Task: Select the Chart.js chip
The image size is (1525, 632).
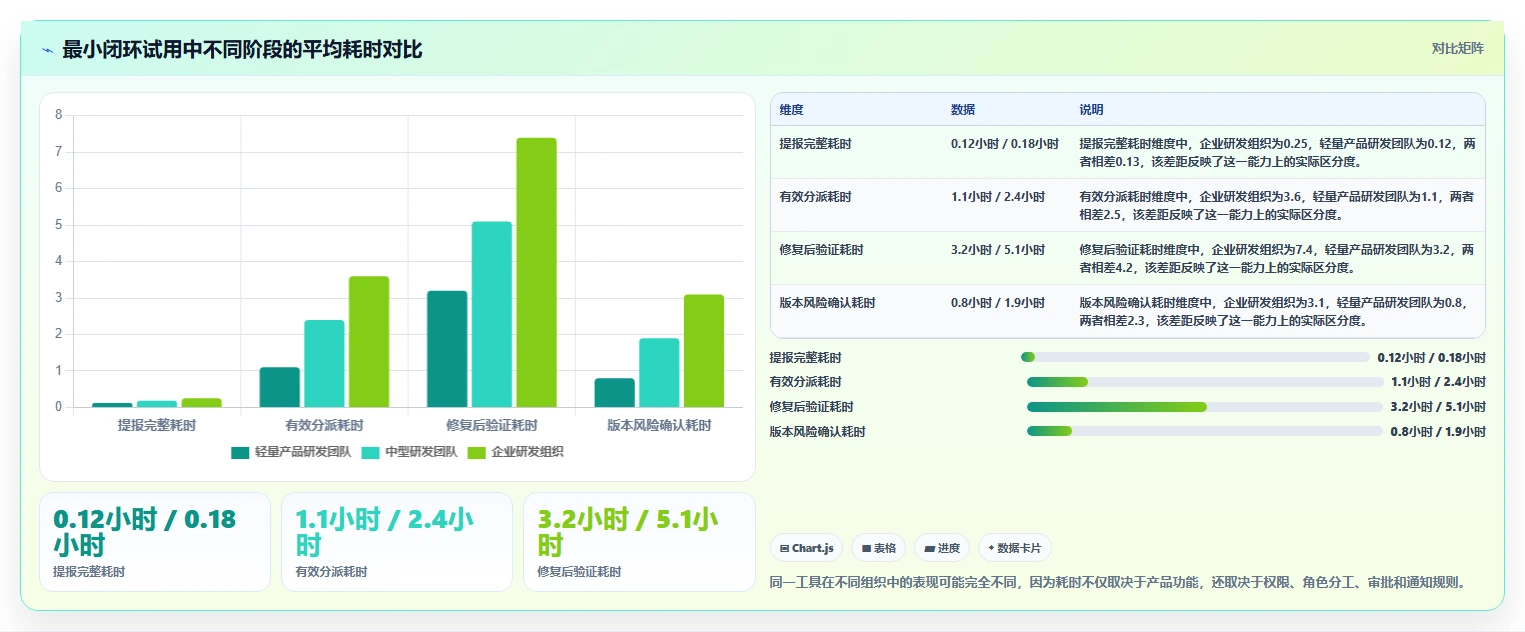Action: 807,548
